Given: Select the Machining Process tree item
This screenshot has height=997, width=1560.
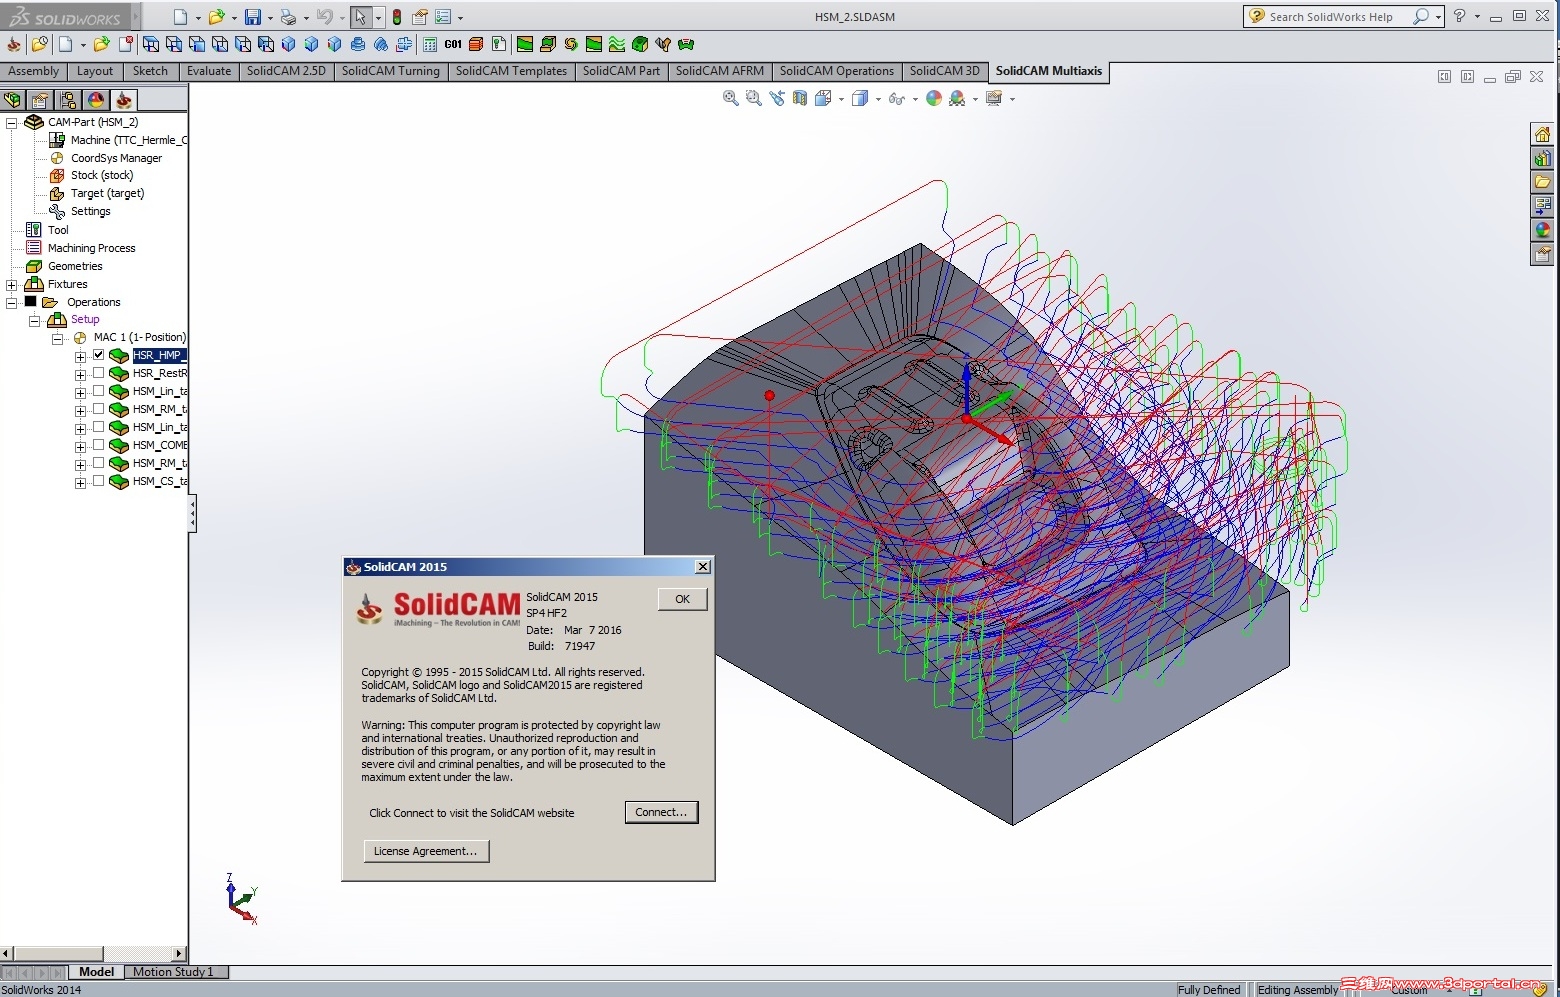Looking at the screenshot, I should 92,248.
